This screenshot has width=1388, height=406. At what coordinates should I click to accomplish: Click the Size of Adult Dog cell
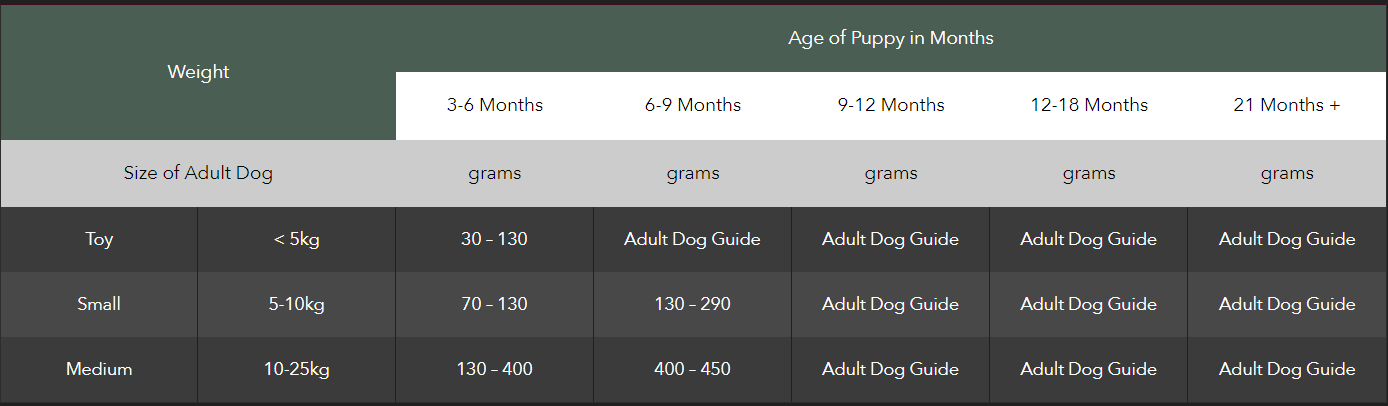click(198, 173)
